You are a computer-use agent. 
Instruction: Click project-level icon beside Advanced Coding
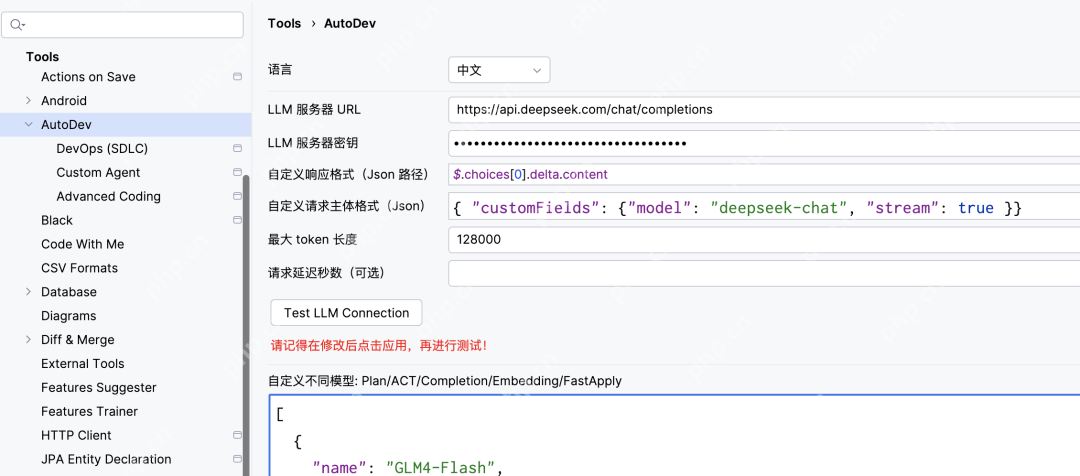pyautogui.click(x=238, y=196)
